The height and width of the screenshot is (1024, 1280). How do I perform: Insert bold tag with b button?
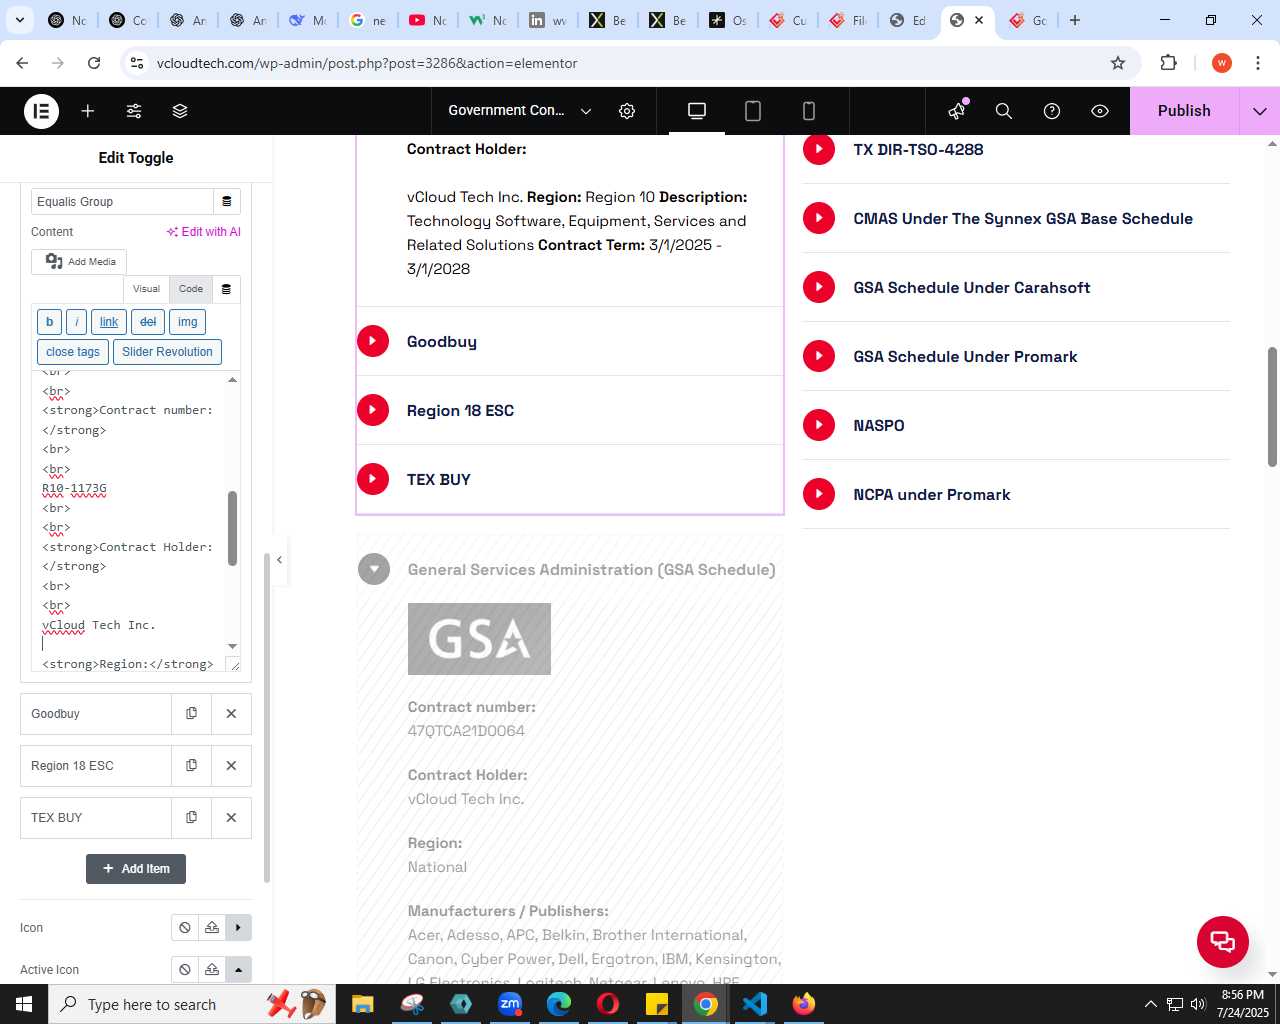[49, 322]
